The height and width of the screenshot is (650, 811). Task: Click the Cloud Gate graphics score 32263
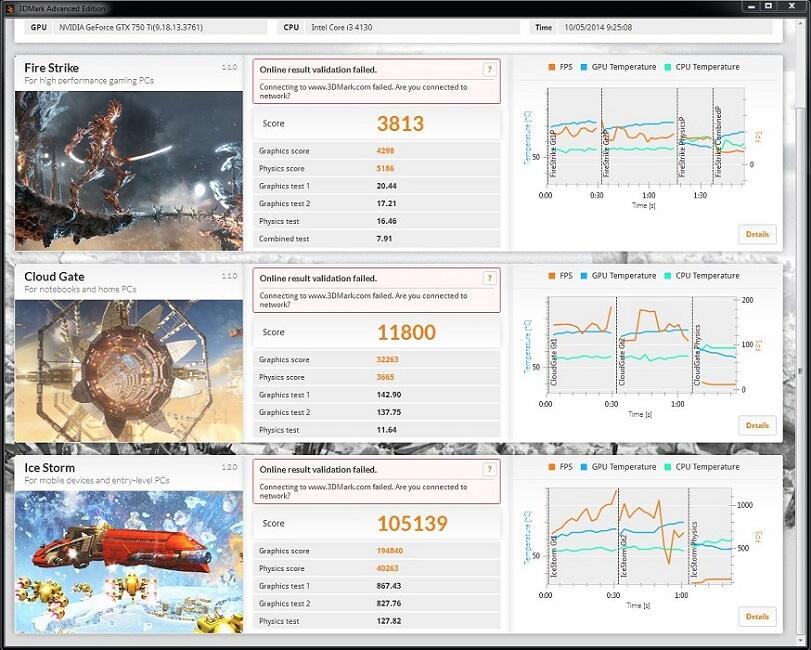point(387,359)
